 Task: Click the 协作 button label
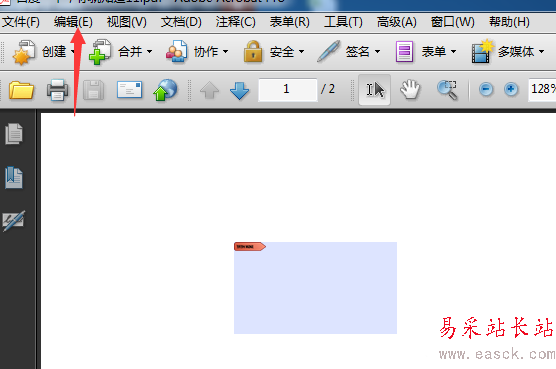pyautogui.click(x=206, y=52)
